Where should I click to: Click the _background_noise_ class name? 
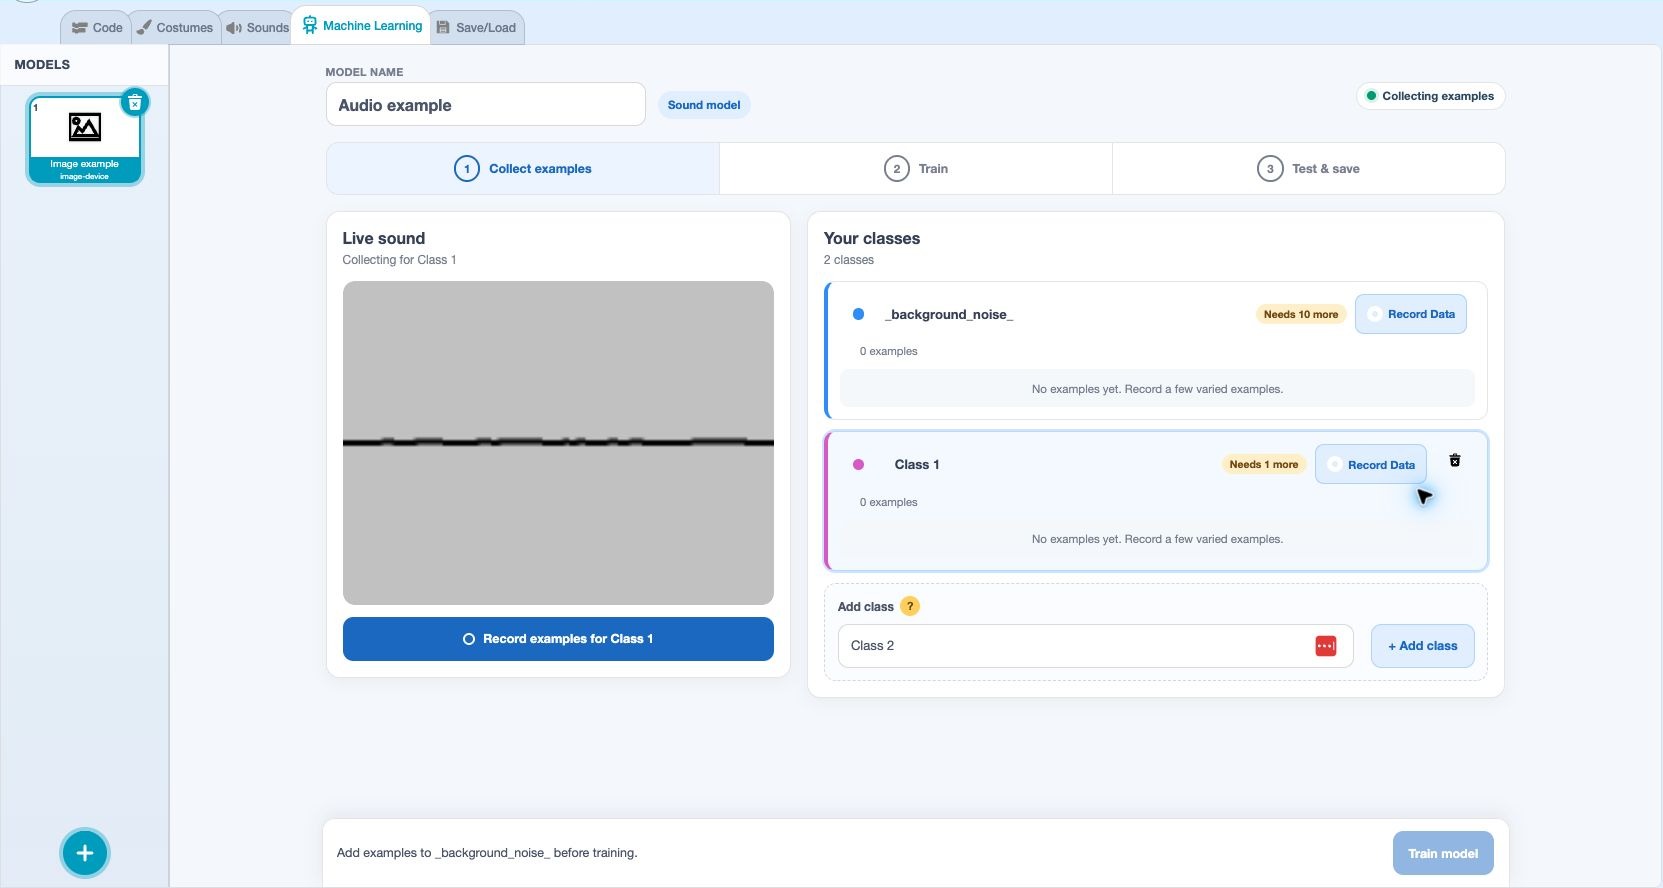pos(949,314)
